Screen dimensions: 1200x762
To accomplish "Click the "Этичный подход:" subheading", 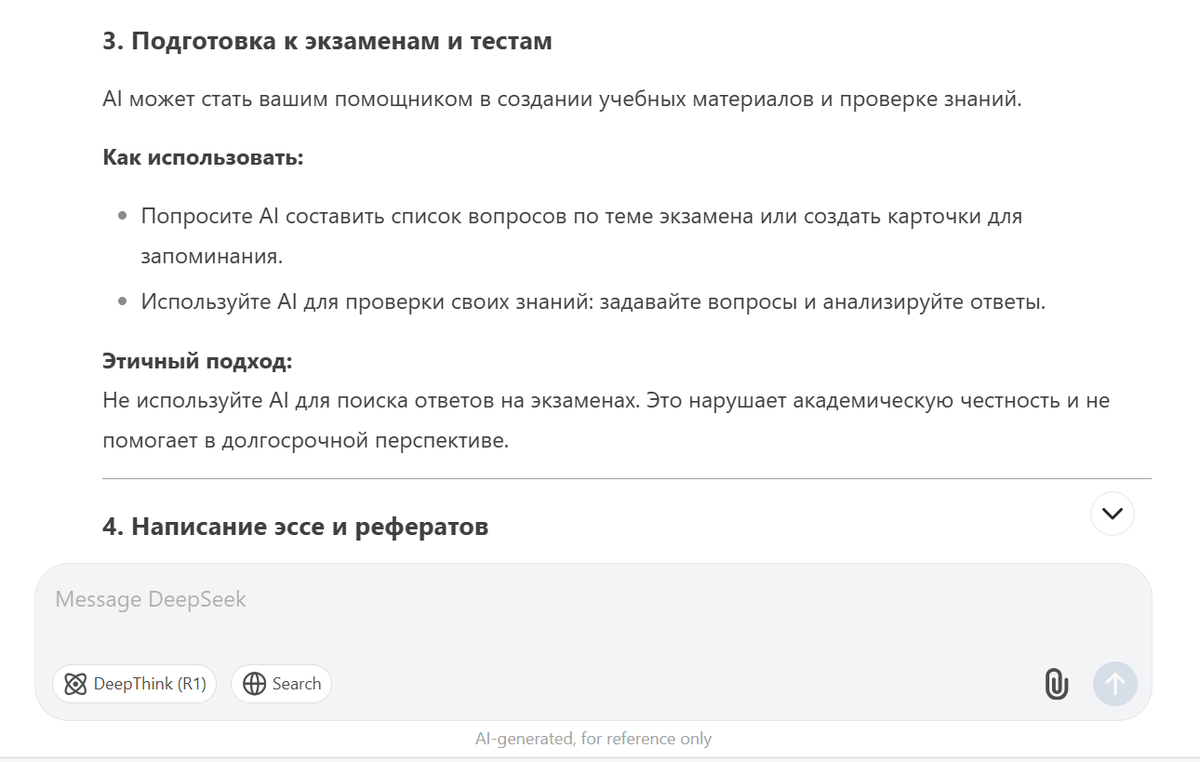I will click(x=197, y=362).
